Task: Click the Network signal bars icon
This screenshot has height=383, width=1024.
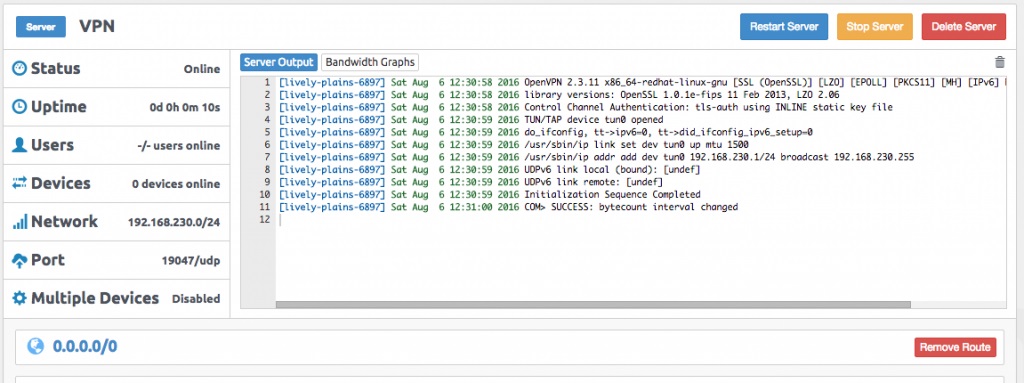Action: click(x=20, y=222)
